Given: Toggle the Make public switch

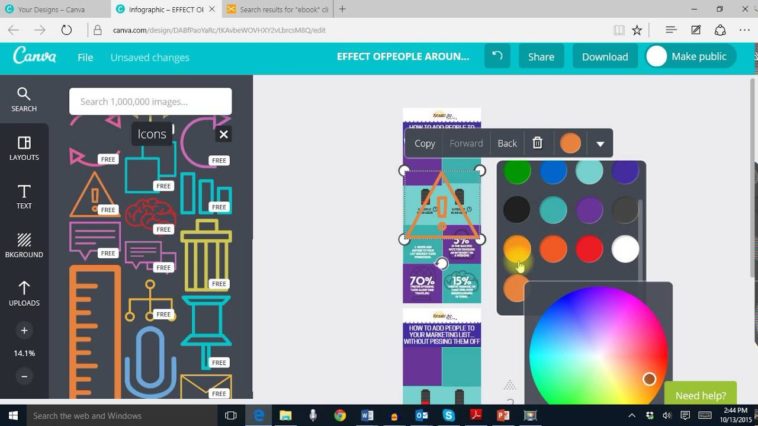Looking at the screenshot, I should 657,56.
